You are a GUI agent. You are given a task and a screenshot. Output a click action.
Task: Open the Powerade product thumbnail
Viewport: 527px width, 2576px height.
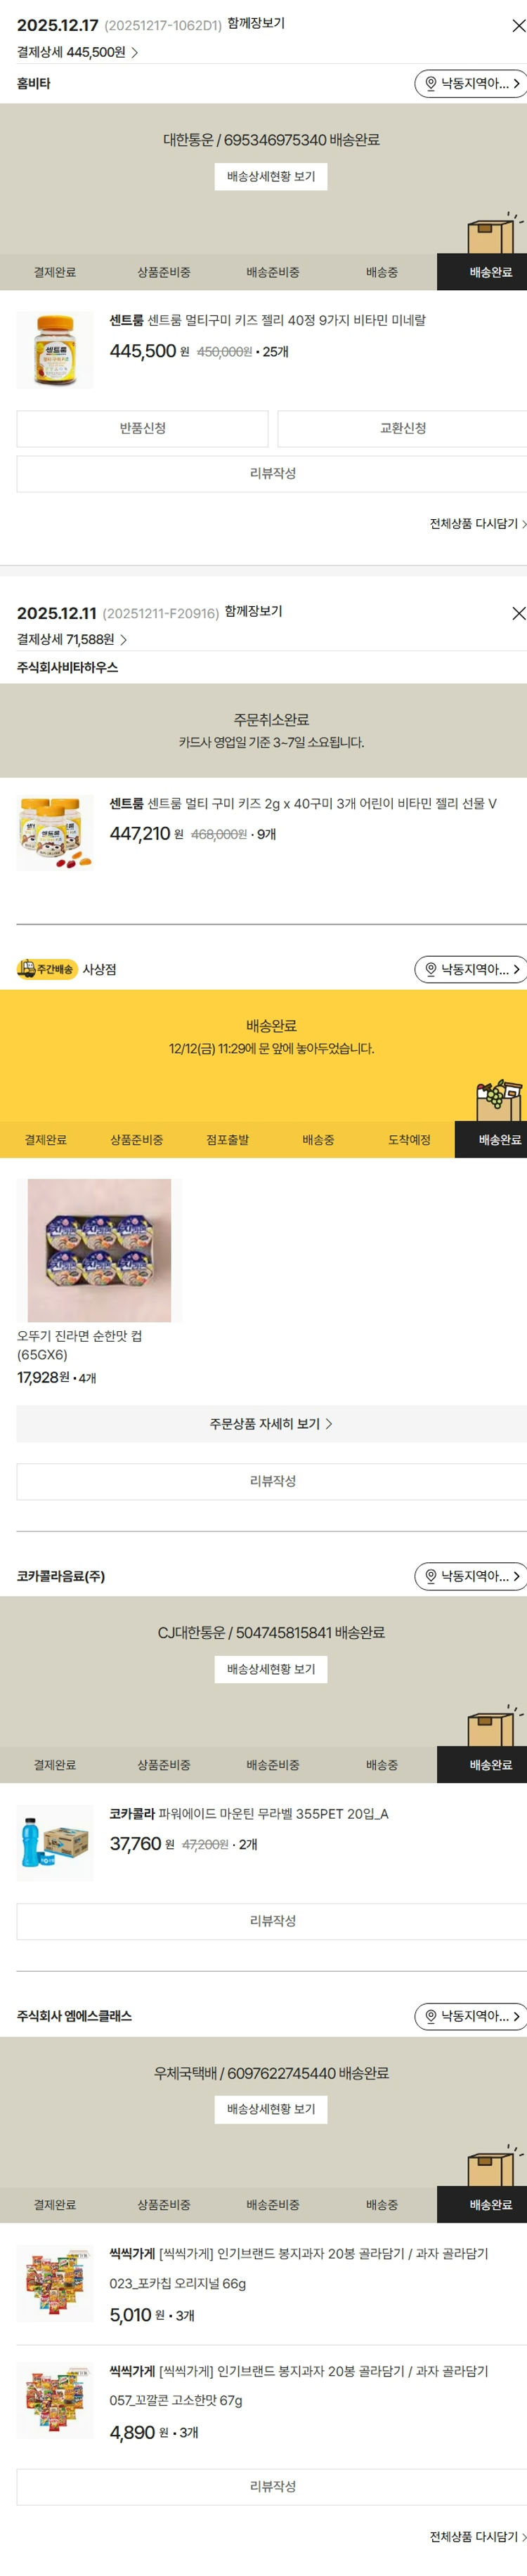(55, 1843)
